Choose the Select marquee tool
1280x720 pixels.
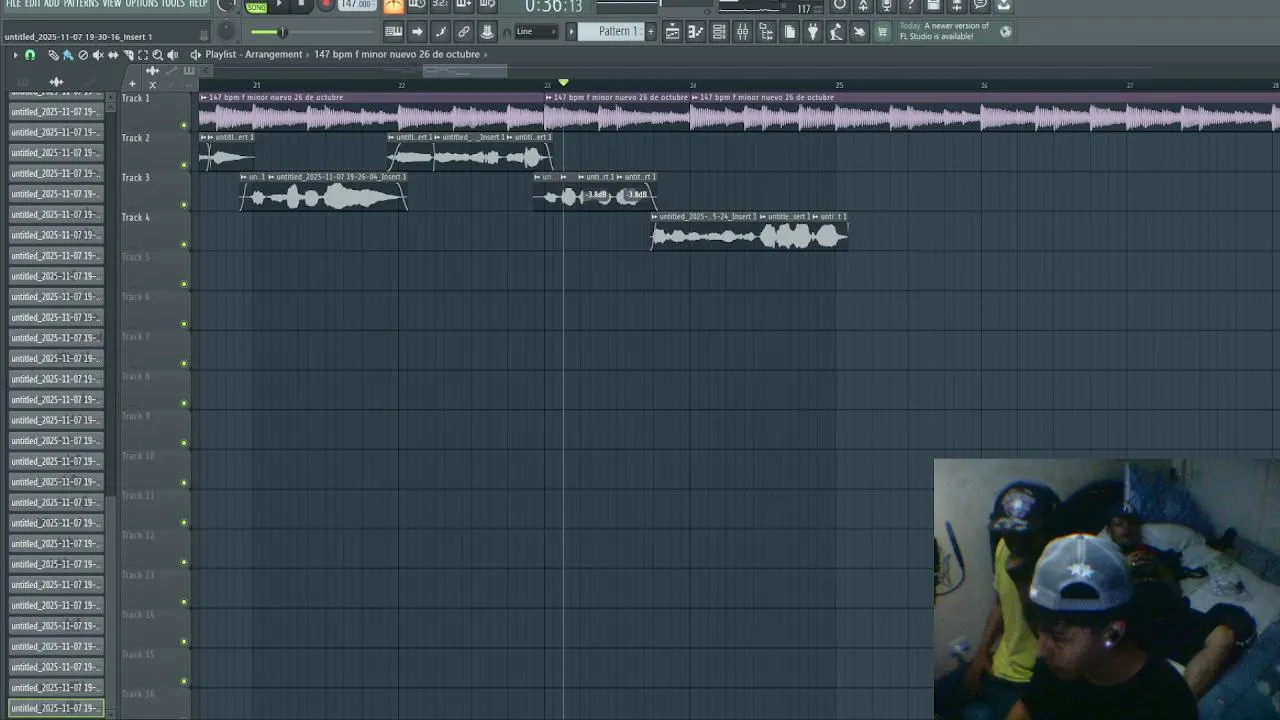(143, 55)
